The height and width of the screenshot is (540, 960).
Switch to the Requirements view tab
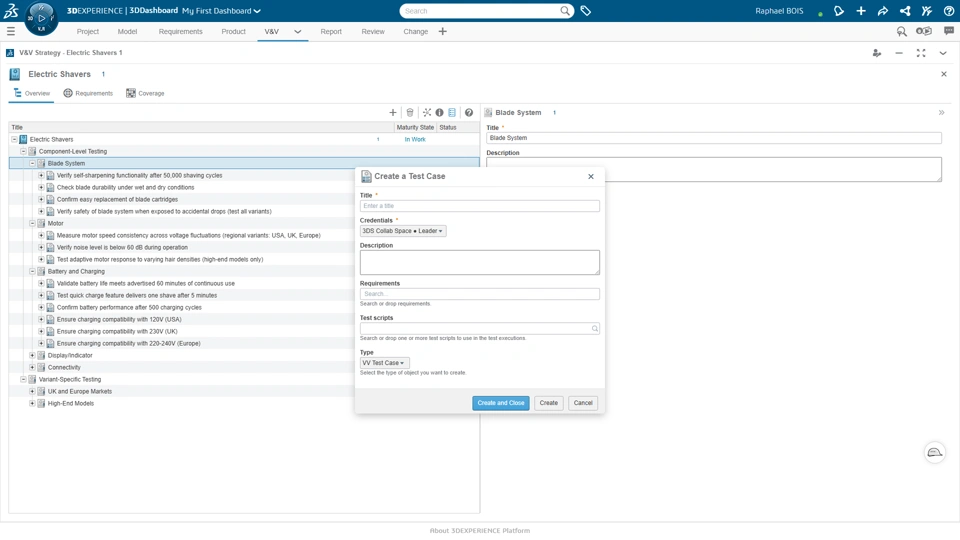coord(88,94)
